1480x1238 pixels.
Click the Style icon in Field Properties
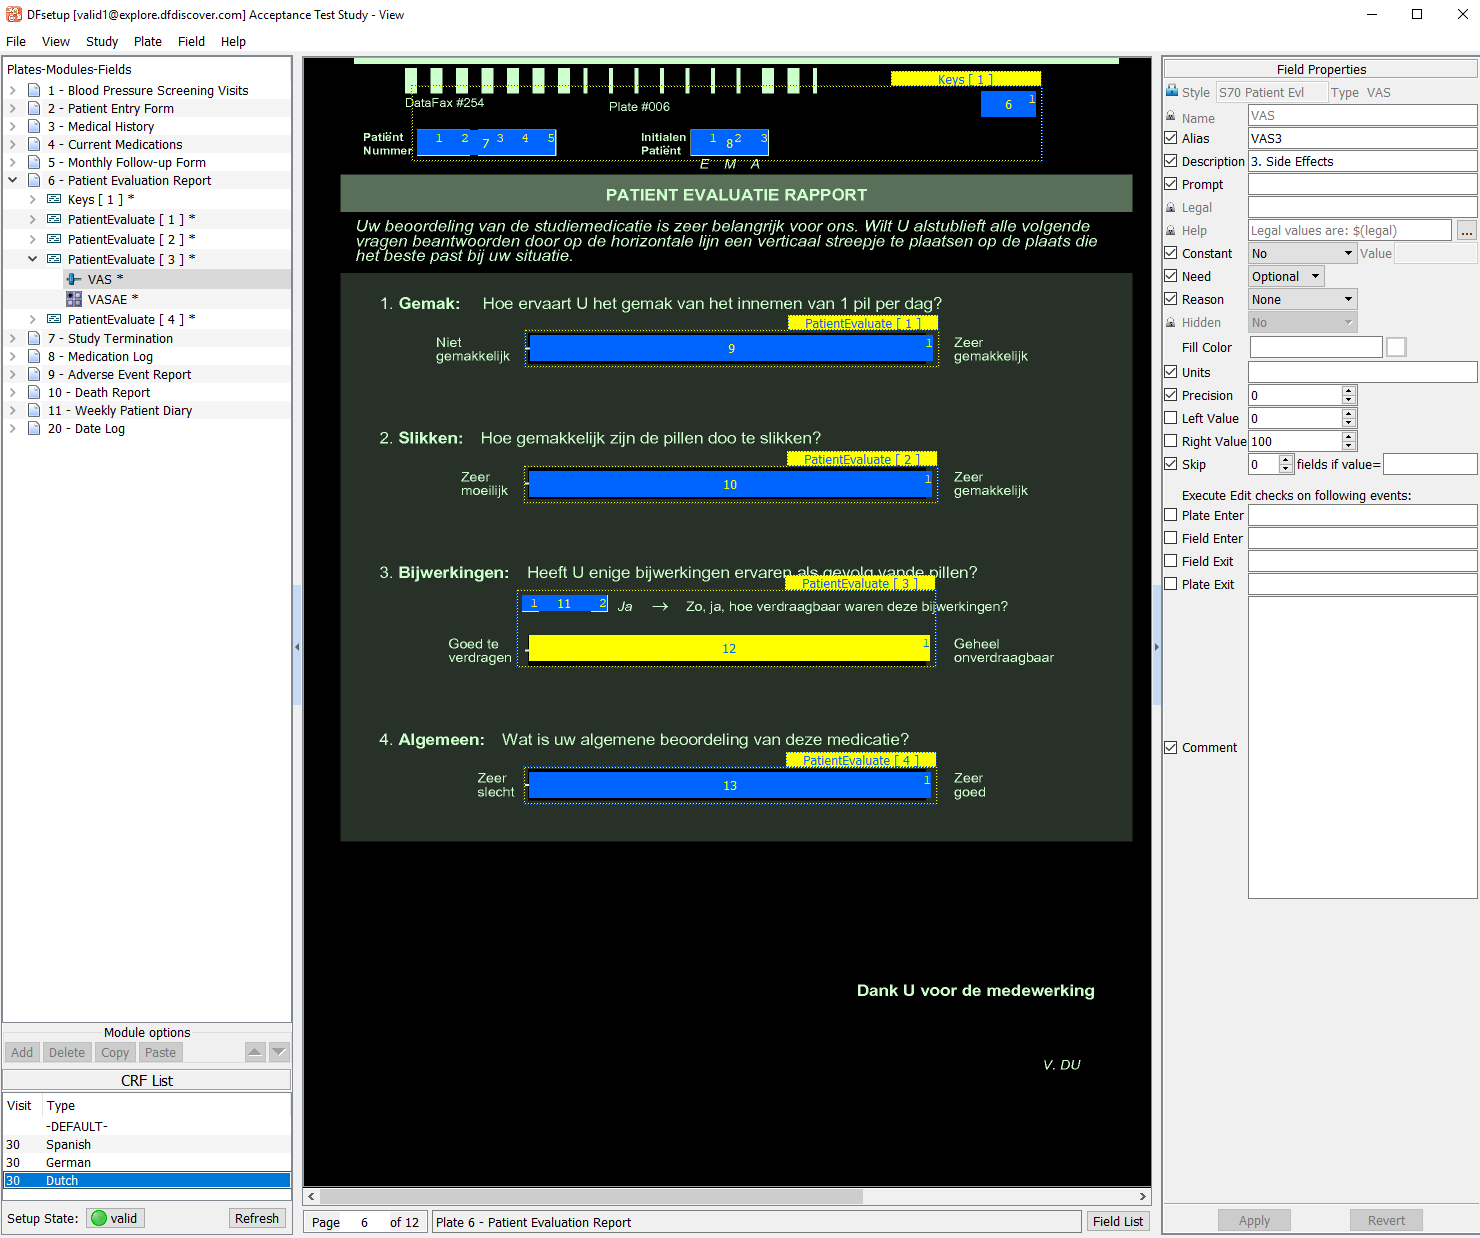pos(1172,92)
